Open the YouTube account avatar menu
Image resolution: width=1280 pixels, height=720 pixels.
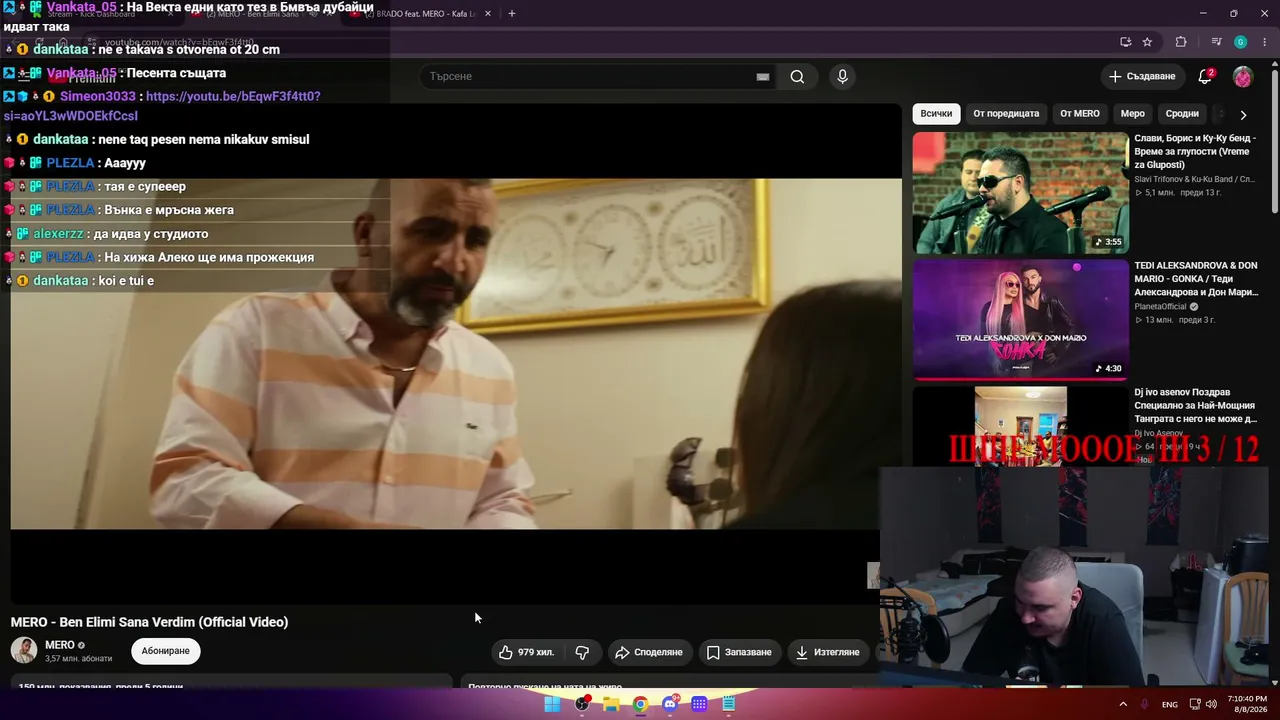pyautogui.click(x=1243, y=76)
